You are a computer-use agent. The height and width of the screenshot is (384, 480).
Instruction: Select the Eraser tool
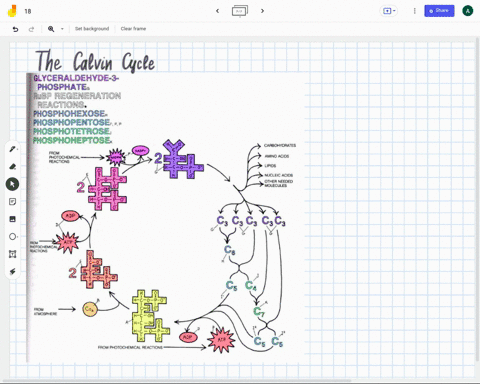(x=12, y=166)
